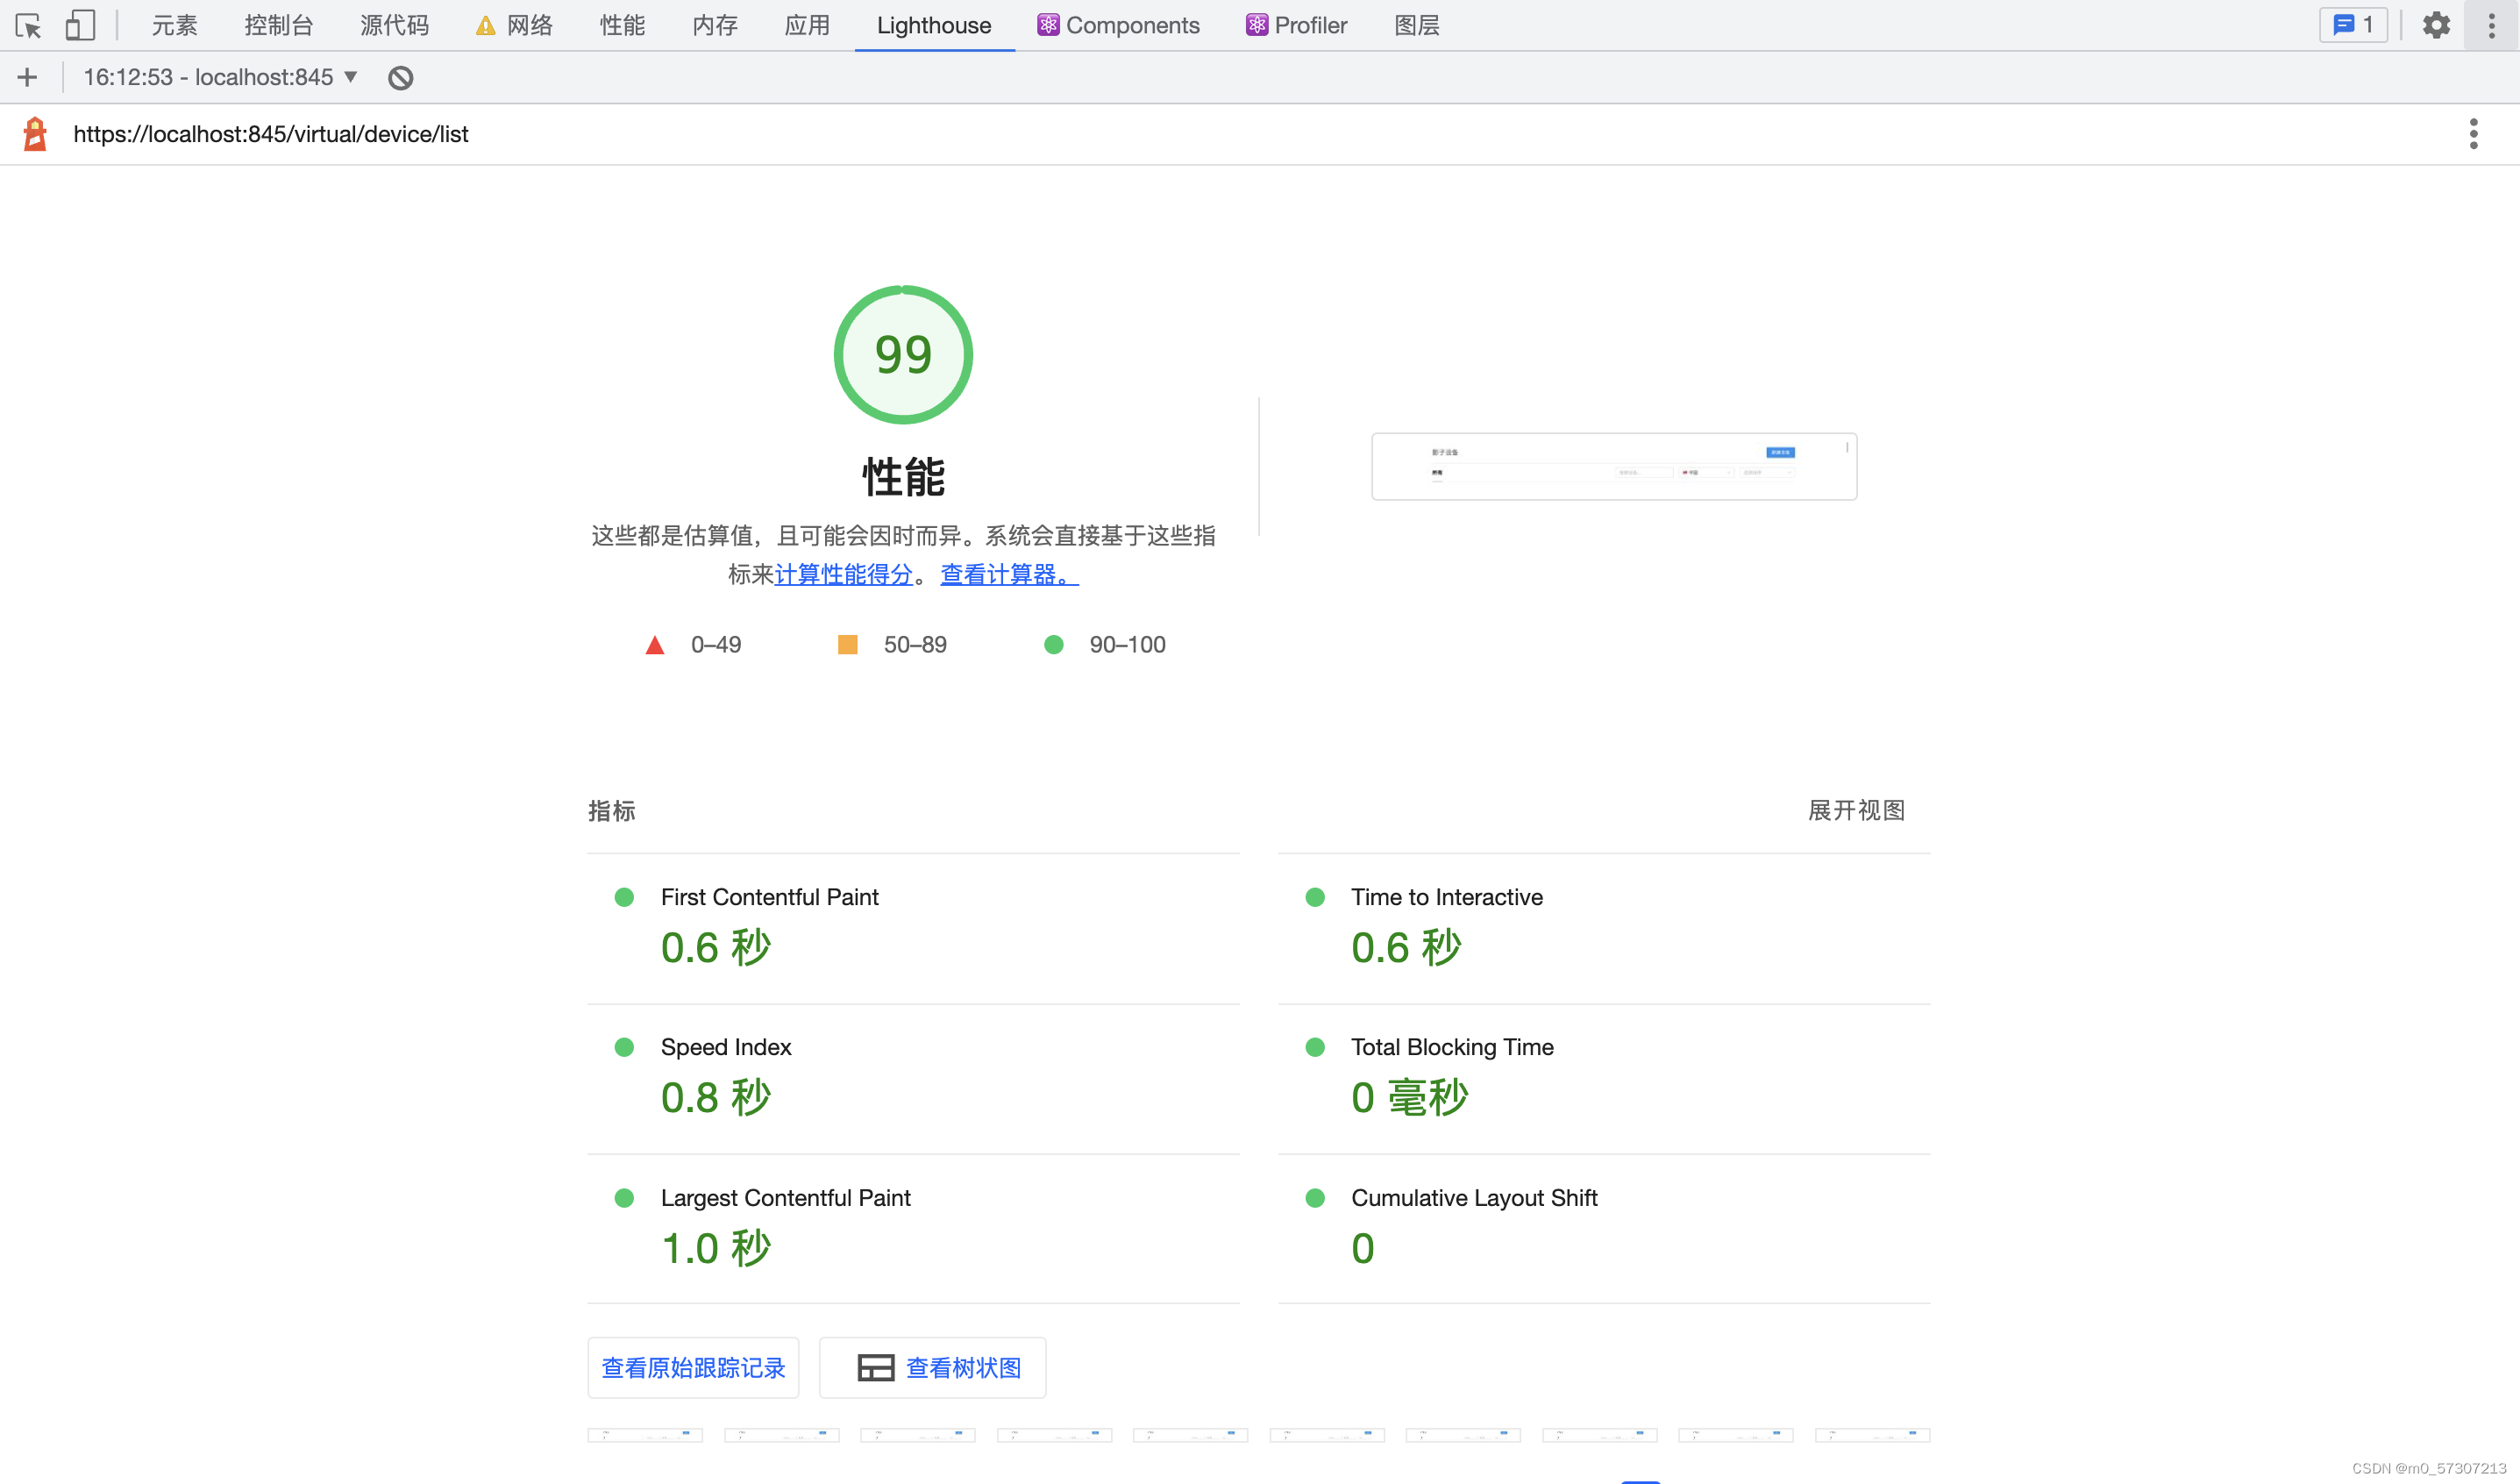Click the performance score gauge showing 99
This screenshot has width=2520, height=1484.
[903, 354]
